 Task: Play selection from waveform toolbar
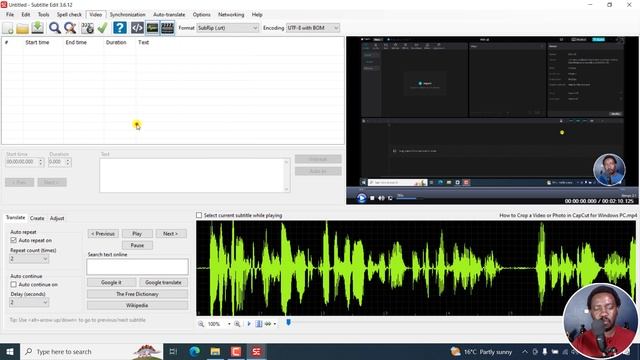pyautogui.click(x=249, y=324)
